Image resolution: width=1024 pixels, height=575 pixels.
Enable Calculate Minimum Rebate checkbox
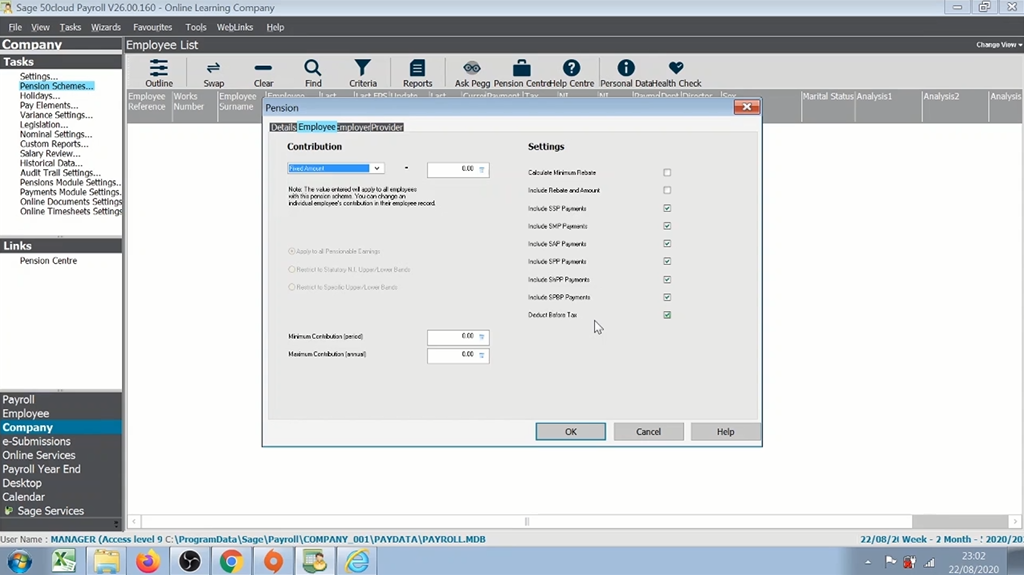coord(667,172)
